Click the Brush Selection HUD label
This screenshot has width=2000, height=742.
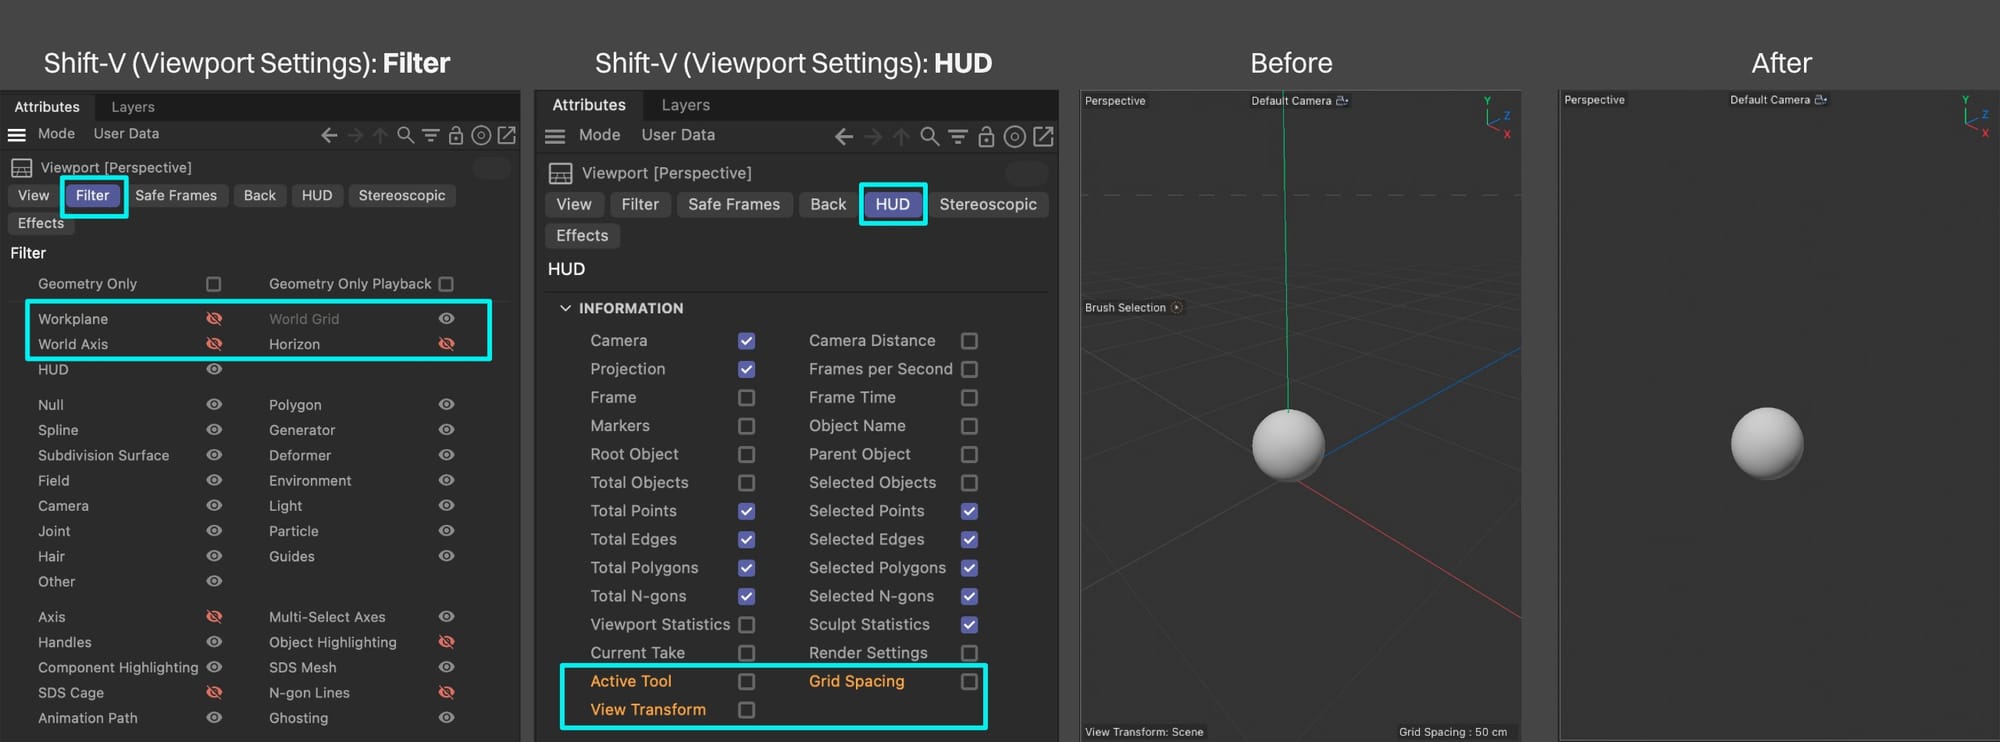tap(1125, 308)
